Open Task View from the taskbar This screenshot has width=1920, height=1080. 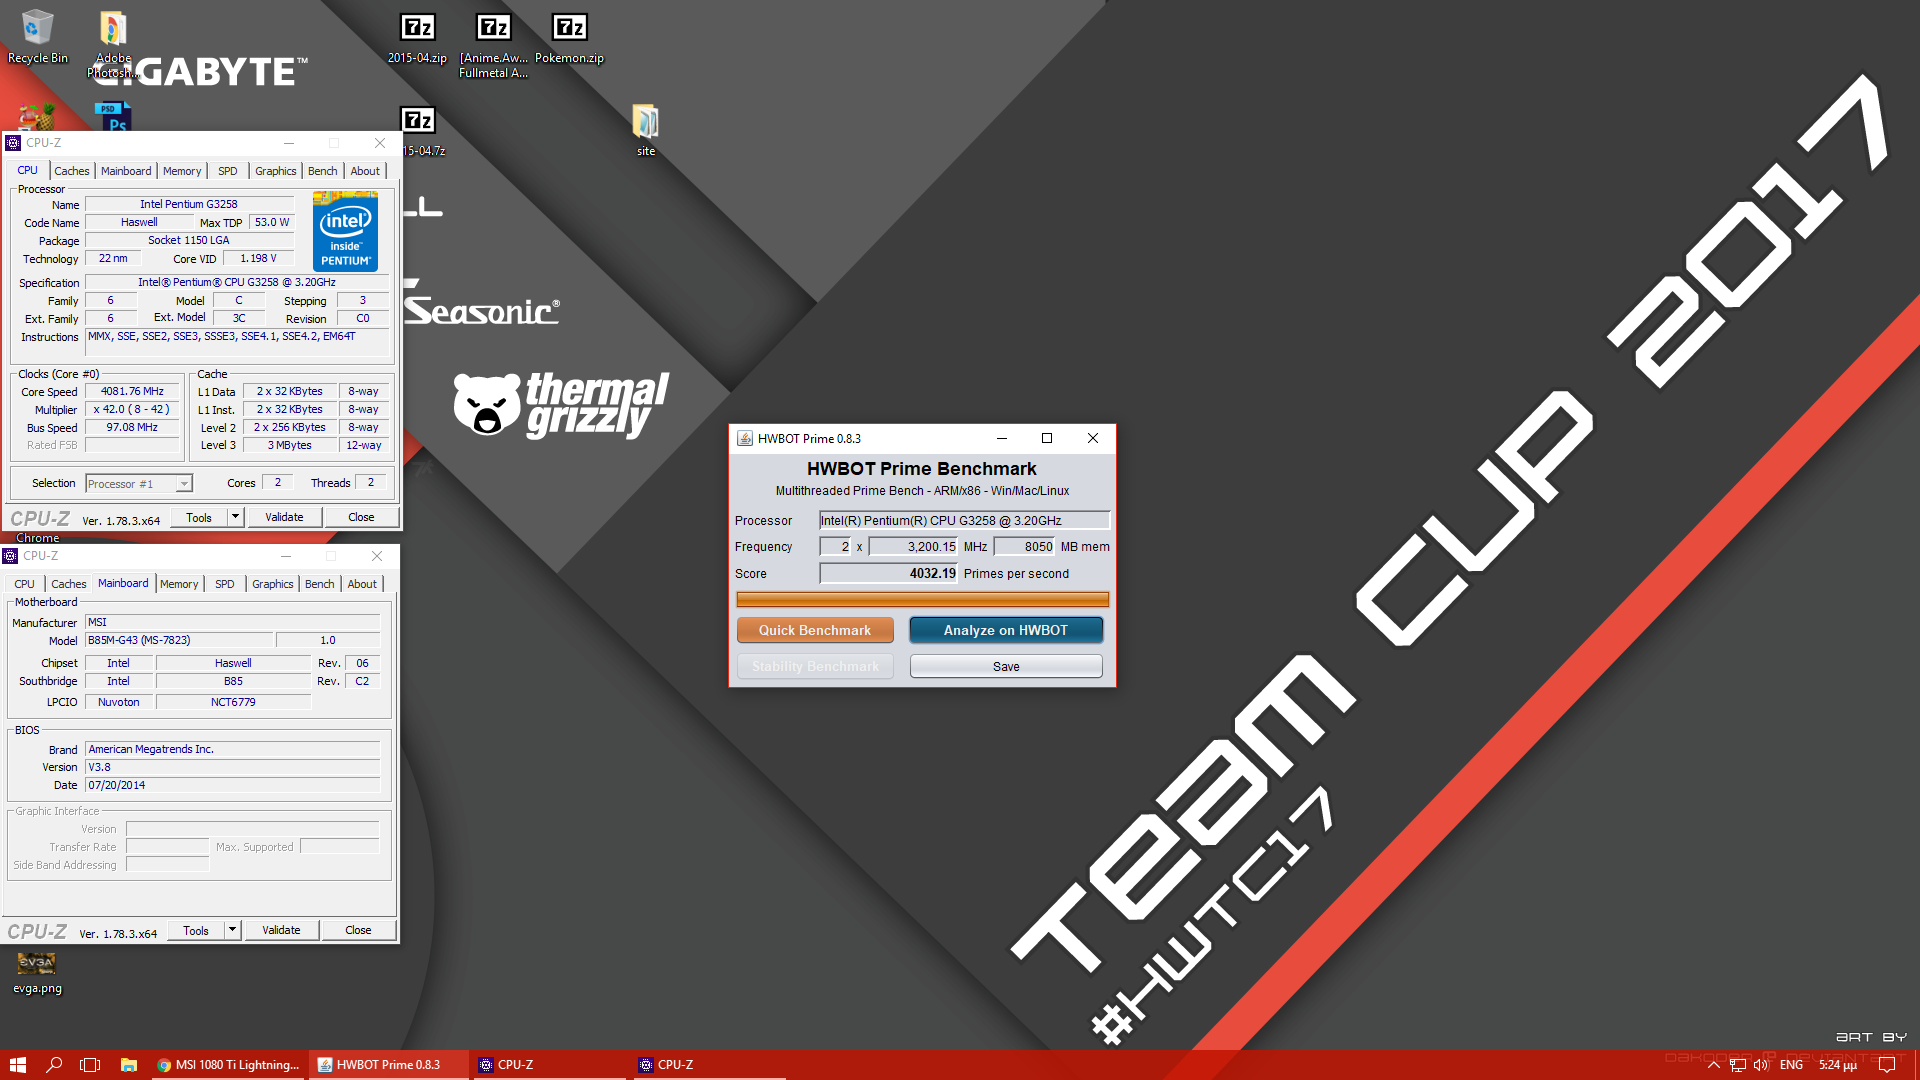tap(90, 1065)
